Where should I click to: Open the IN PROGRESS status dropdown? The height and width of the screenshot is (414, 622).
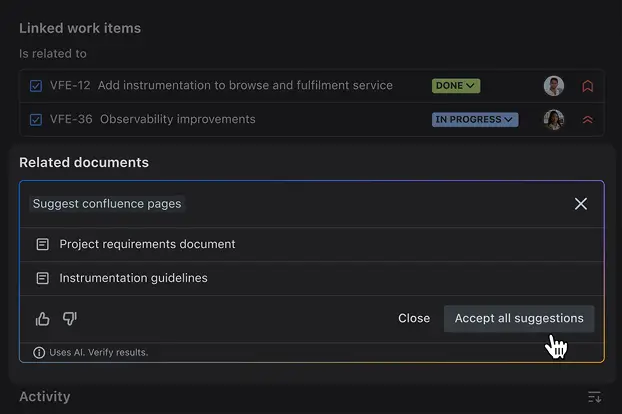(475, 120)
